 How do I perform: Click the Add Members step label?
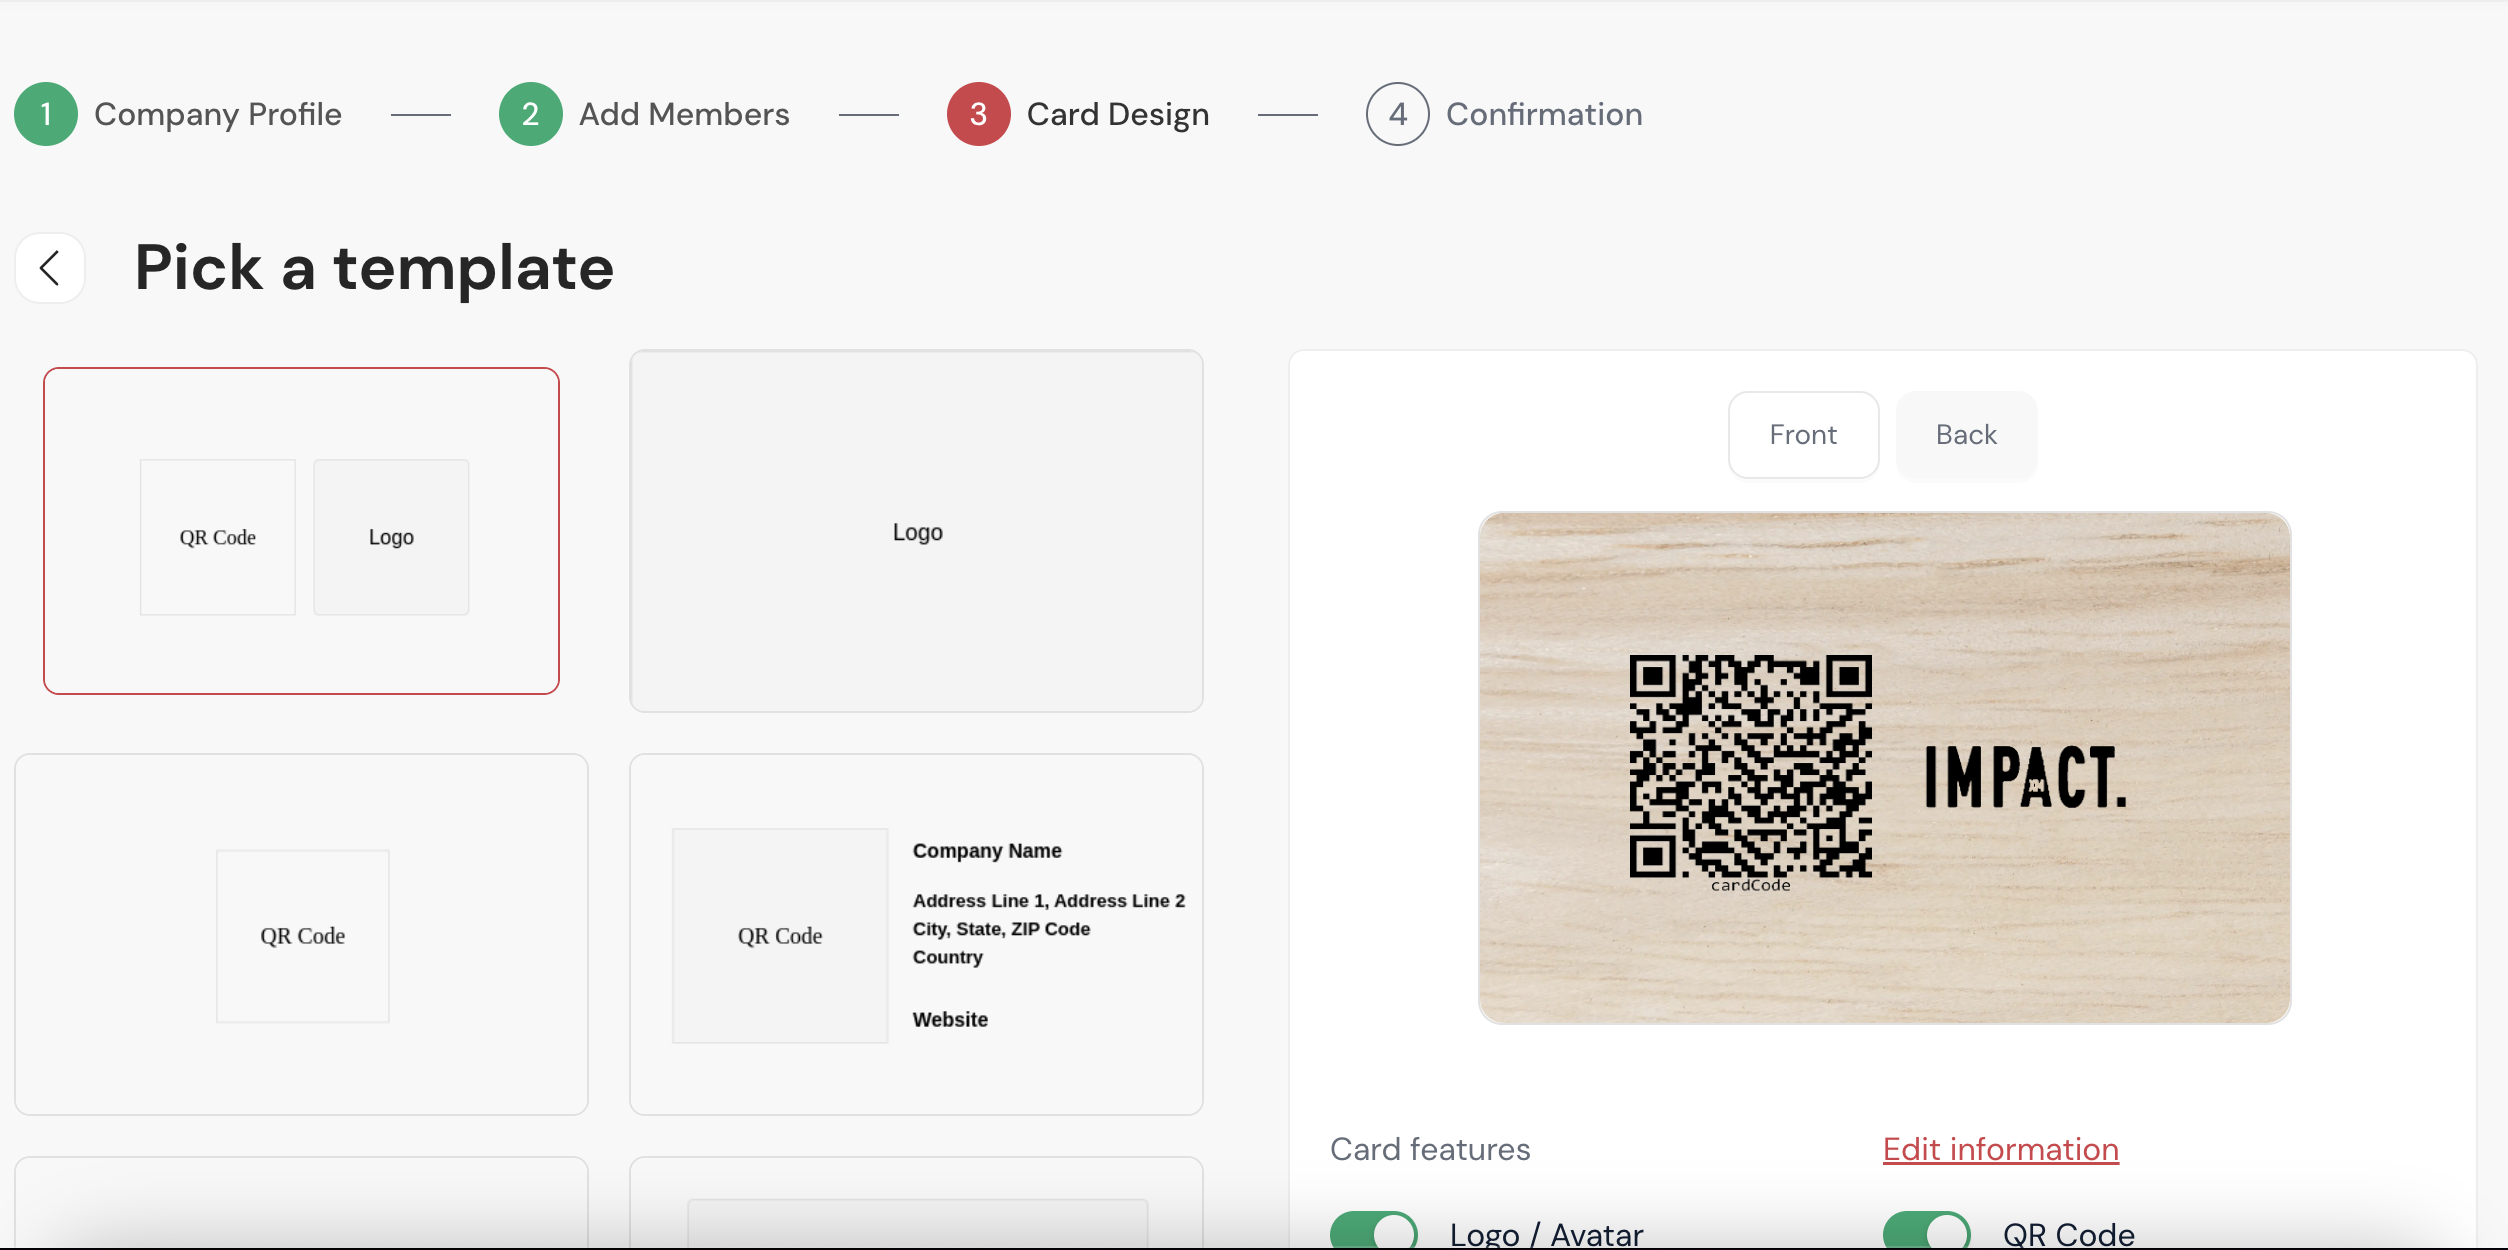[684, 114]
